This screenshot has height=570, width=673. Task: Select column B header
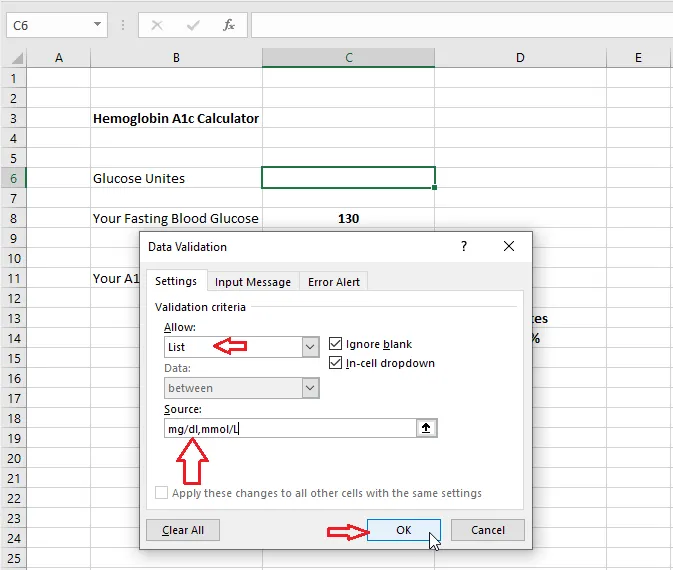tap(176, 58)
